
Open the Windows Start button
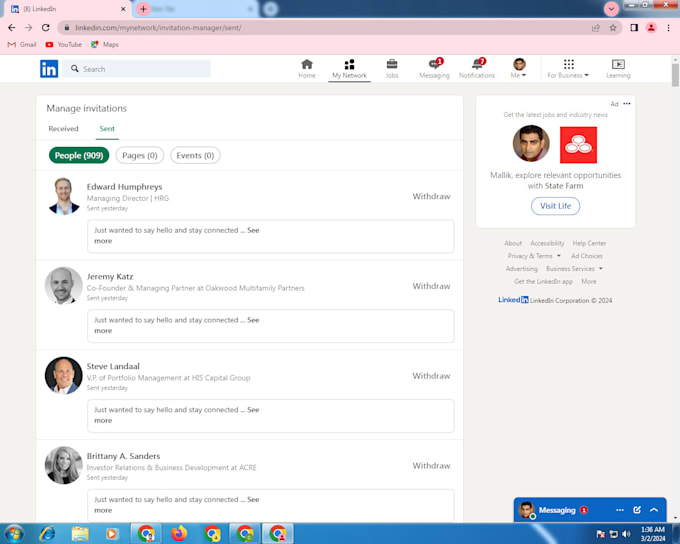click(x=14, y=534)
